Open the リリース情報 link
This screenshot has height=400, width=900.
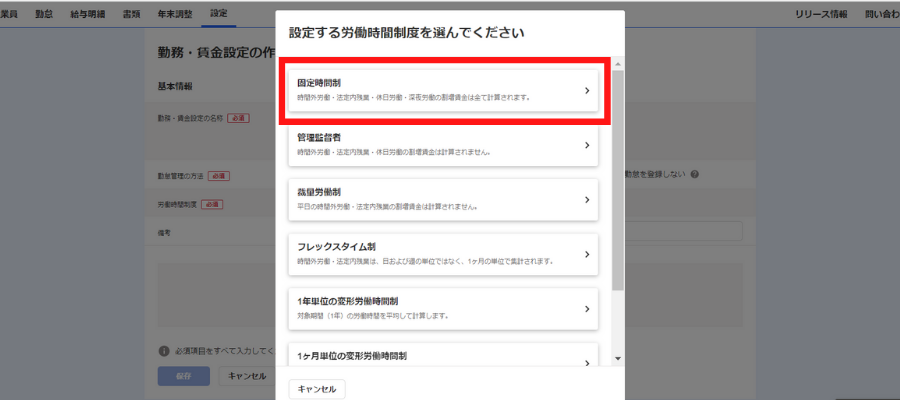(x=820, y=14)
